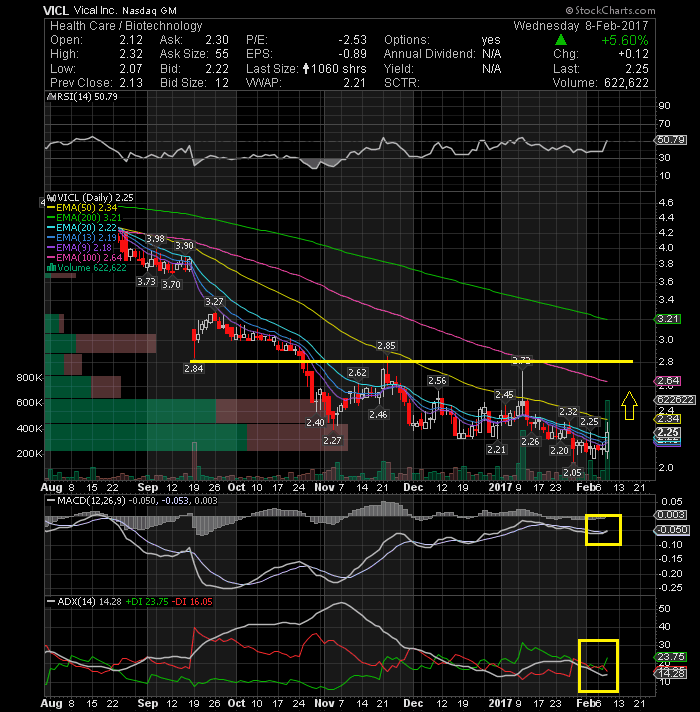700x712 pixels.
Task: Click the 2.20 price low label
Action: click(x=559, y=450)
